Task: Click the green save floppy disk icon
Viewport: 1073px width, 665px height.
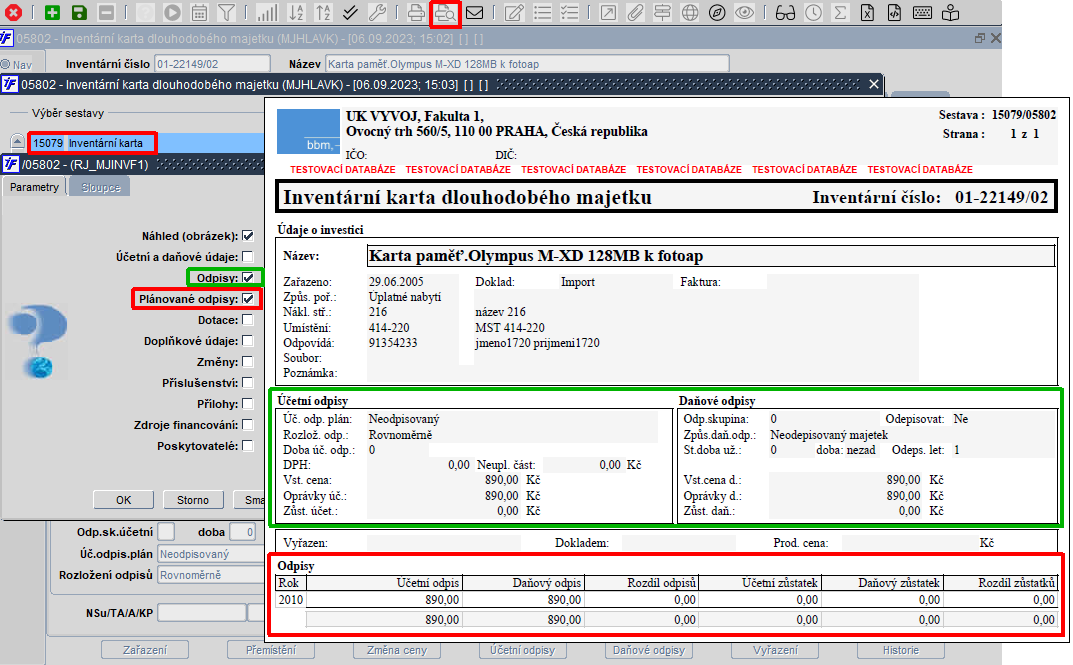Action: 79,13
